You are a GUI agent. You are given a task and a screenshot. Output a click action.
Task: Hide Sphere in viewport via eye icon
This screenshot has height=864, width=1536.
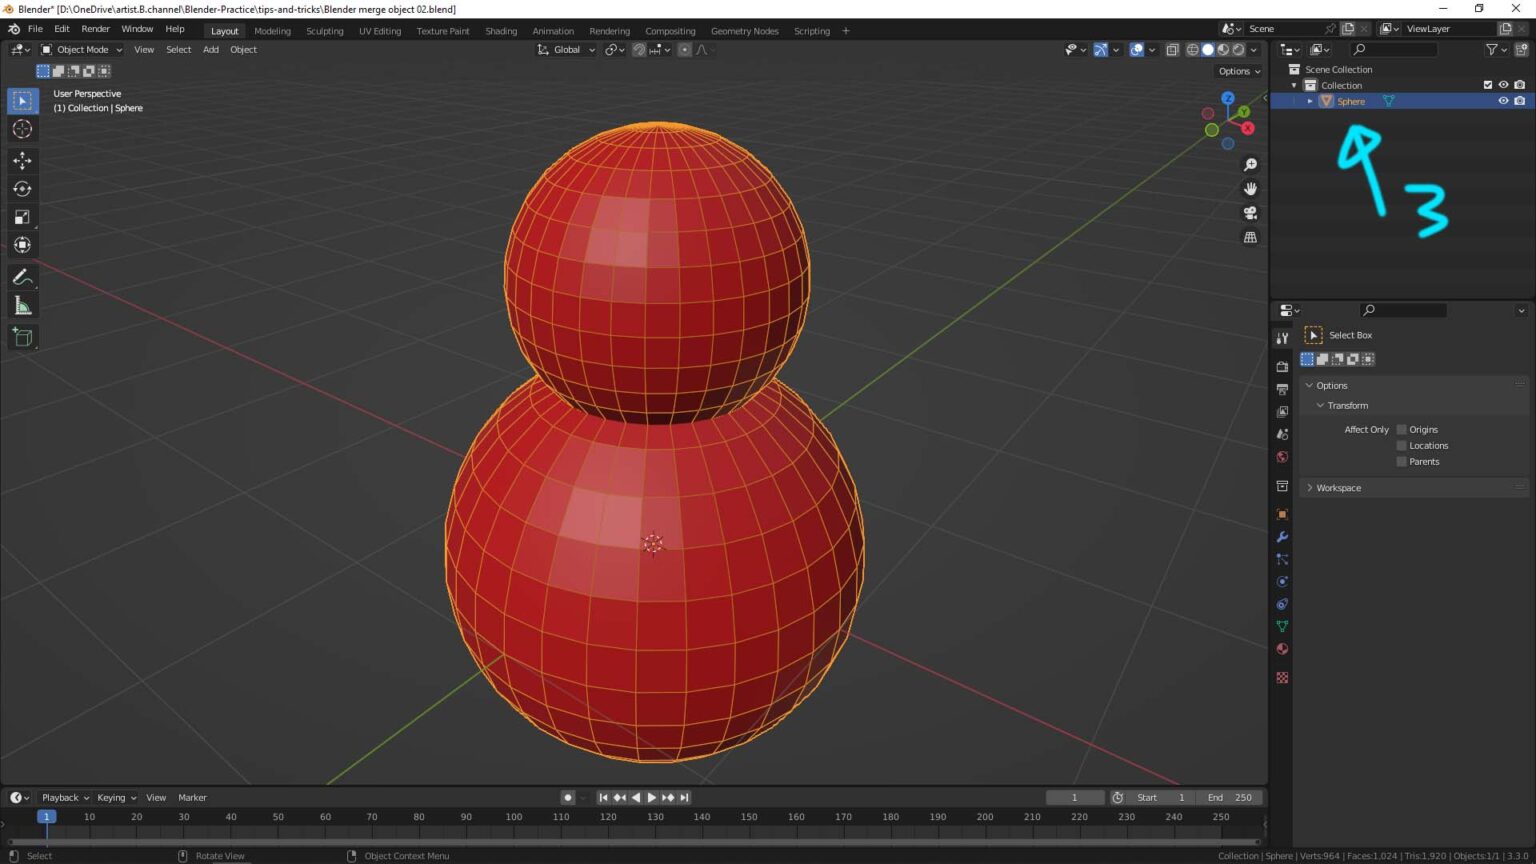point(1503,101)
